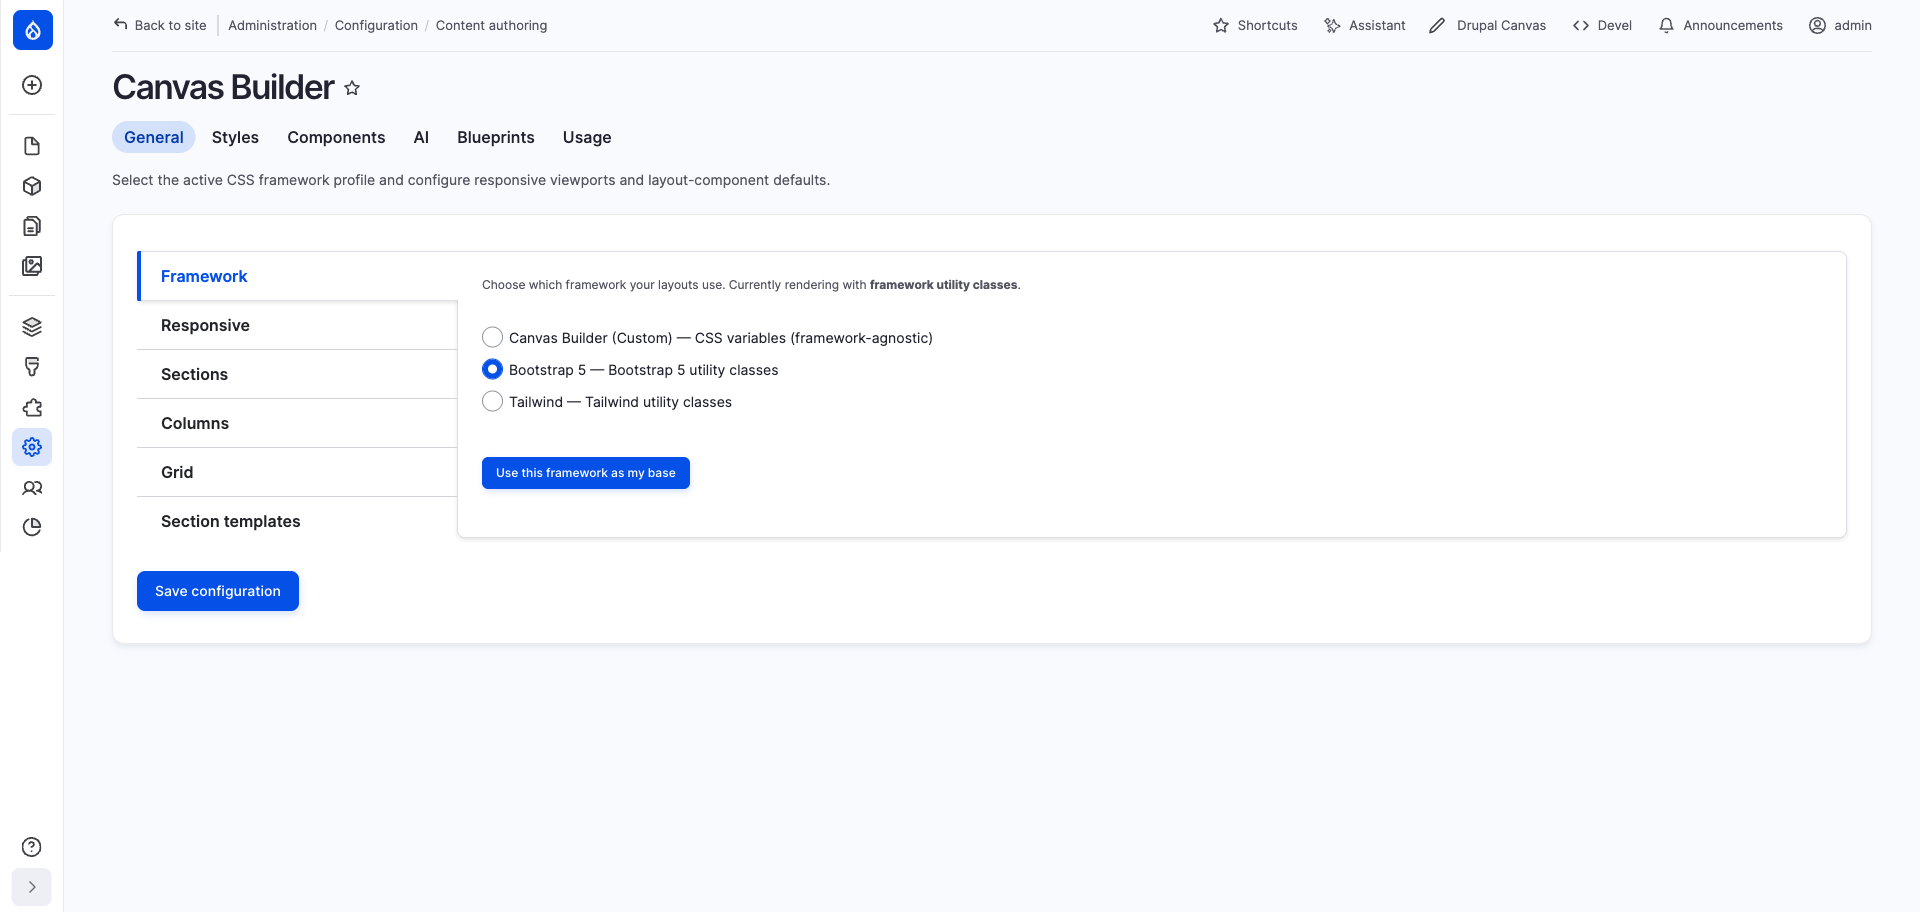This screenshot has height=912, width=1920.
Task: Open the Create plus-circle icon in sidebar
Action: point(32,85)
